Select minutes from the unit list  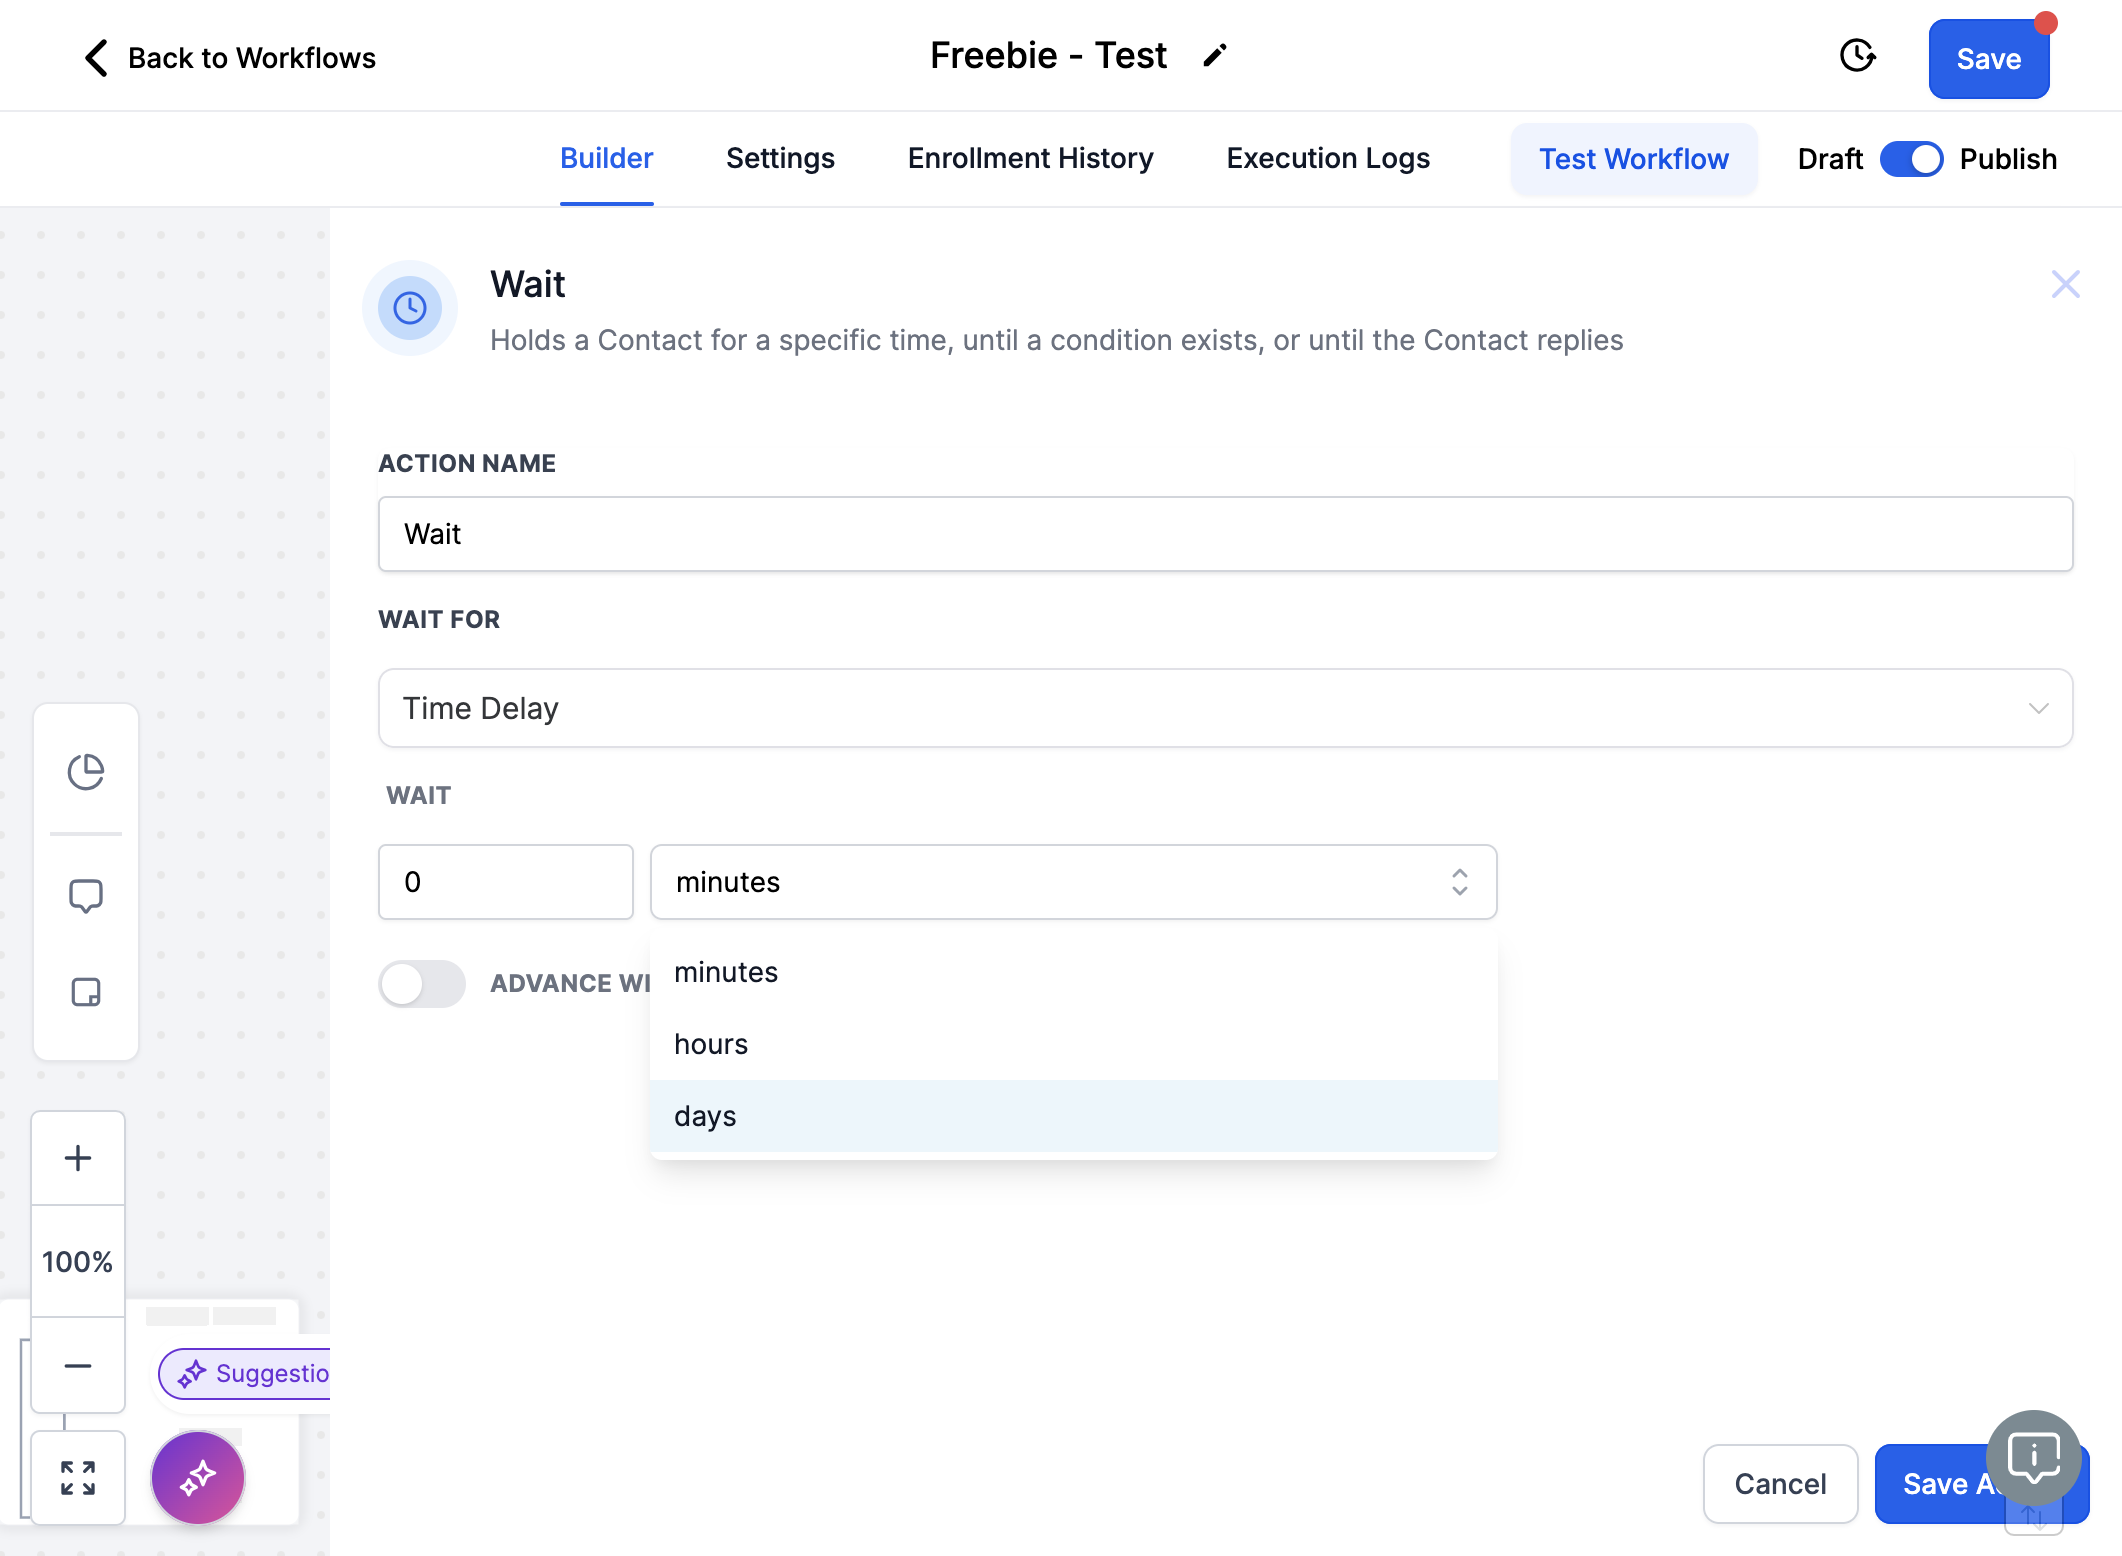tap(1073, 972)
